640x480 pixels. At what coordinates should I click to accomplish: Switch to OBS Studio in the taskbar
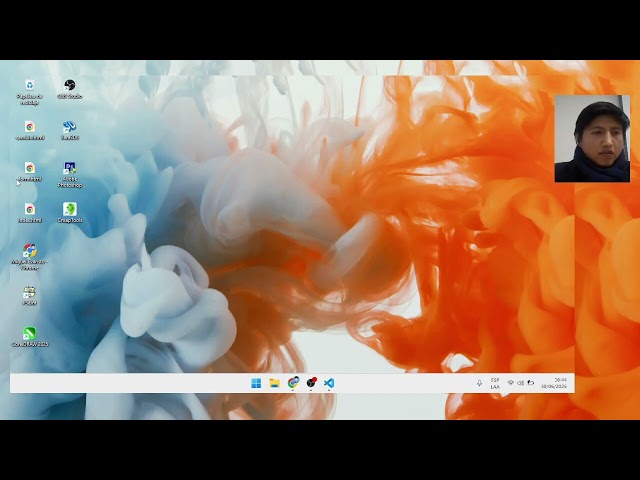click(311, 383)
